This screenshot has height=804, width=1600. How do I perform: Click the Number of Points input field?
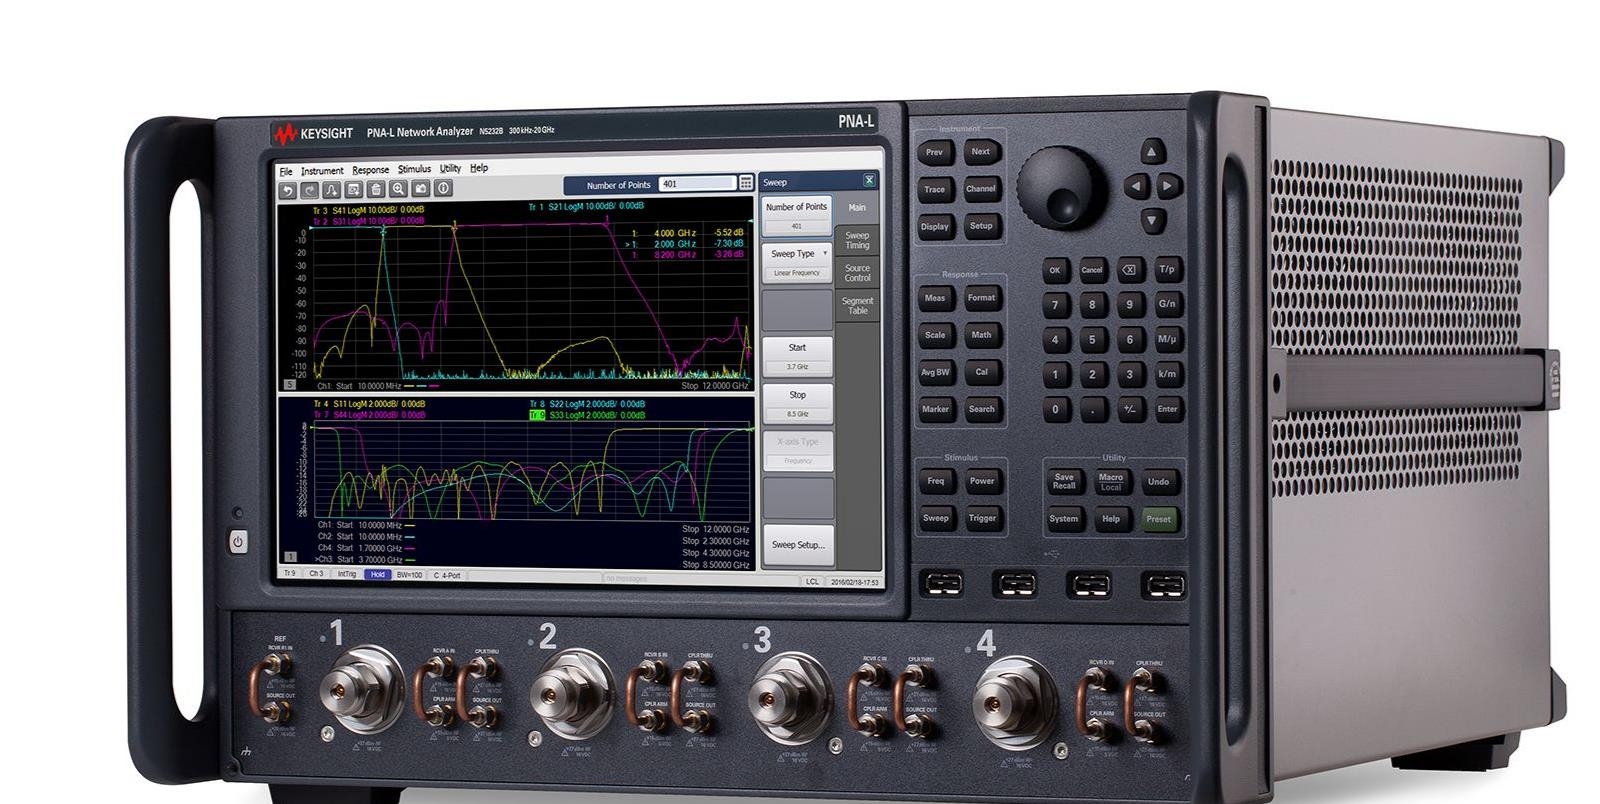pos(698,184)
